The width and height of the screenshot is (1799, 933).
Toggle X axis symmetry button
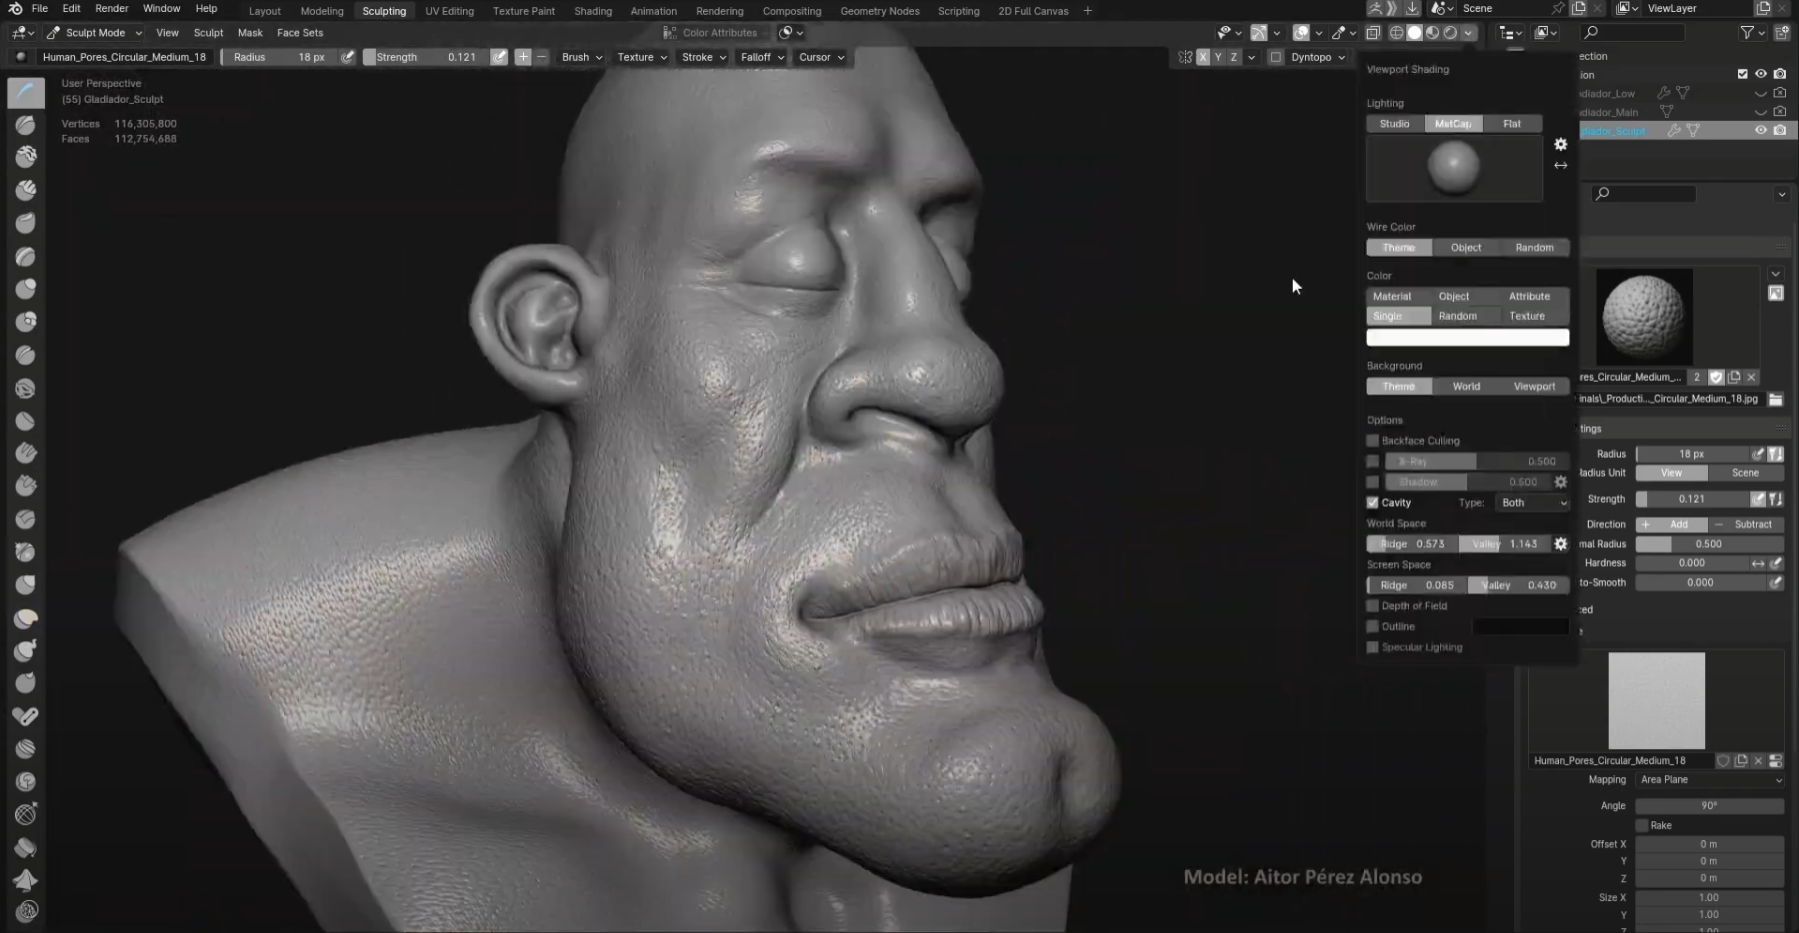(x=1203, y=57)
